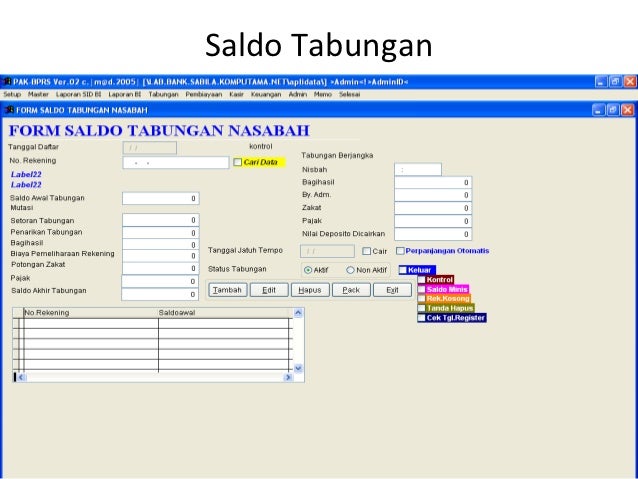Tick the Cari Data checkbox
The width and height of the screenshot is (638, 479).
[238, 162]
